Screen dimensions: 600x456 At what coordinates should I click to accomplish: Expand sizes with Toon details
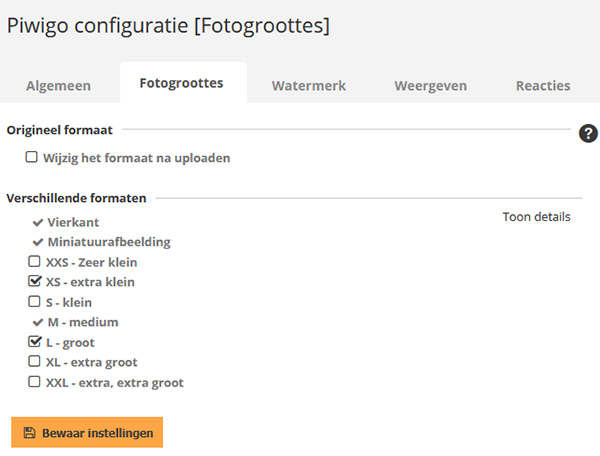pyautogui.click(x=536, y=217)
